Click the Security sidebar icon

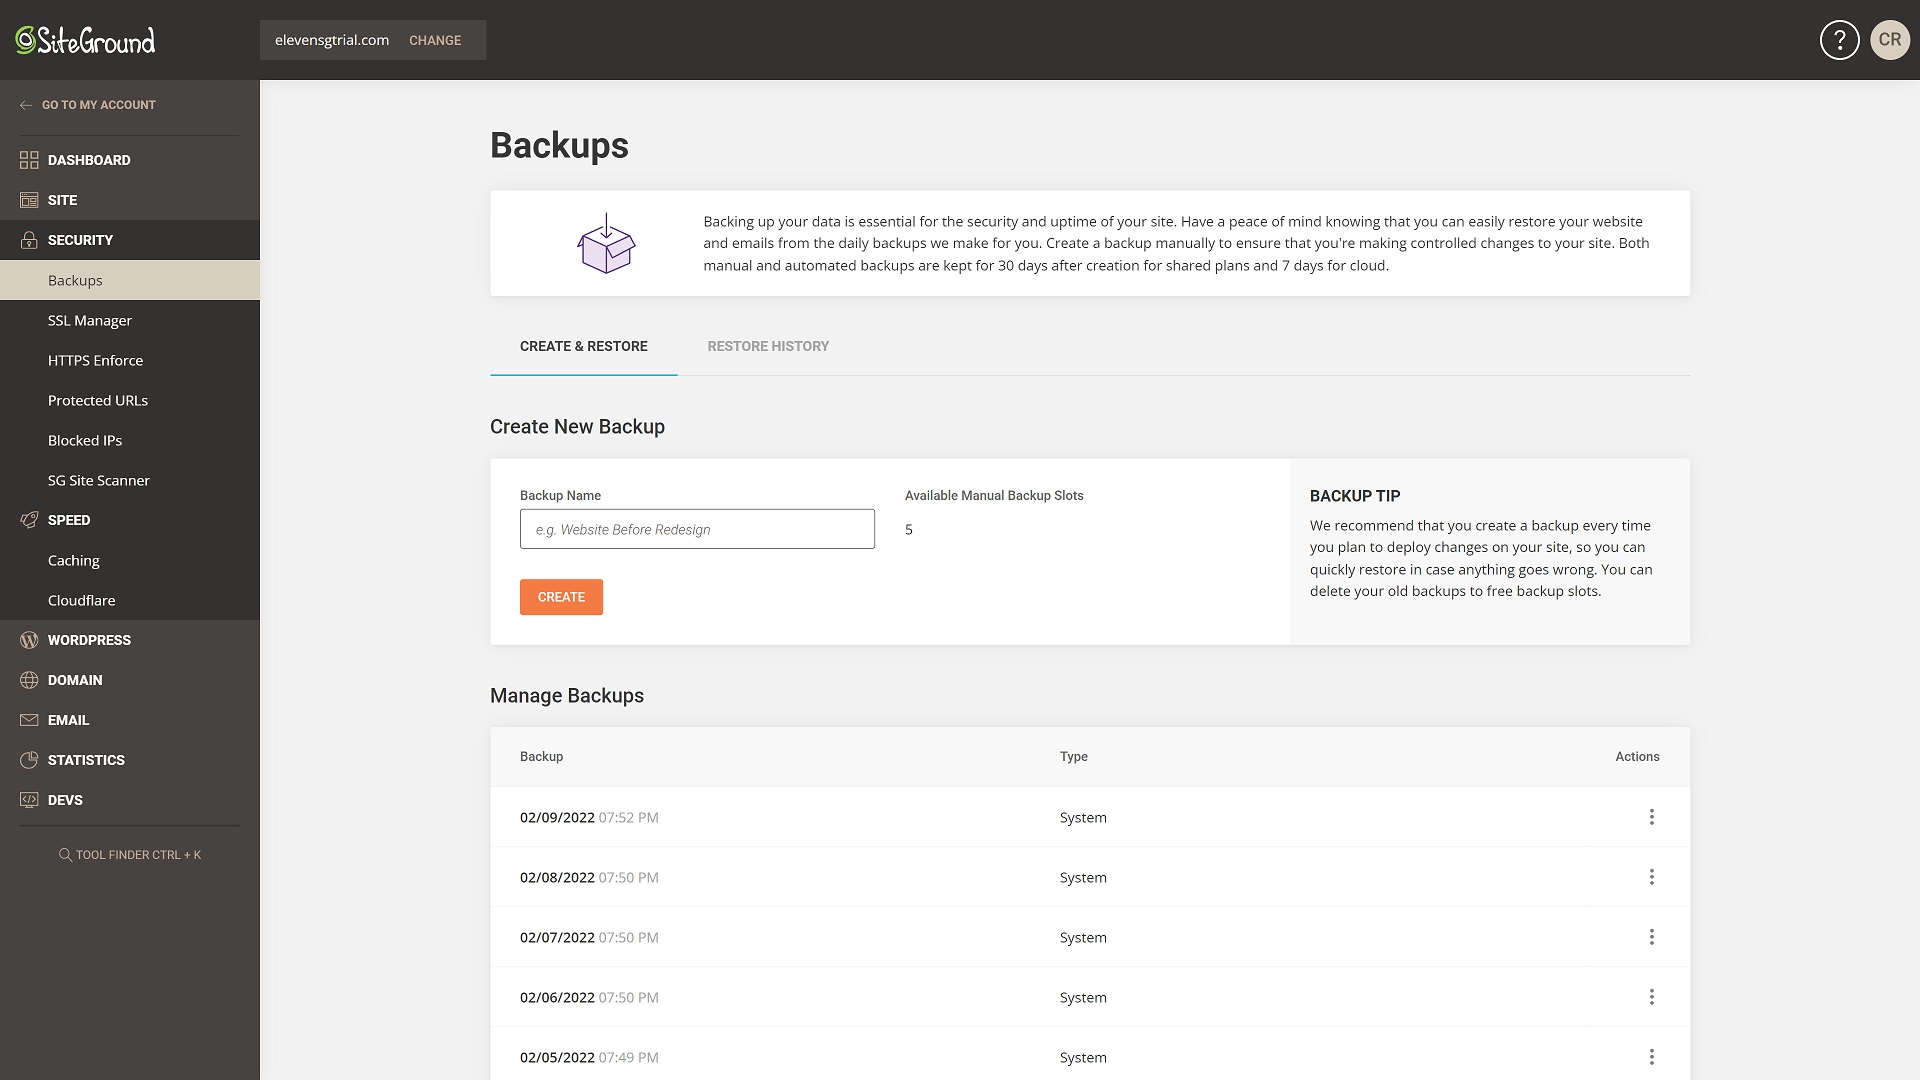[26, 239]
